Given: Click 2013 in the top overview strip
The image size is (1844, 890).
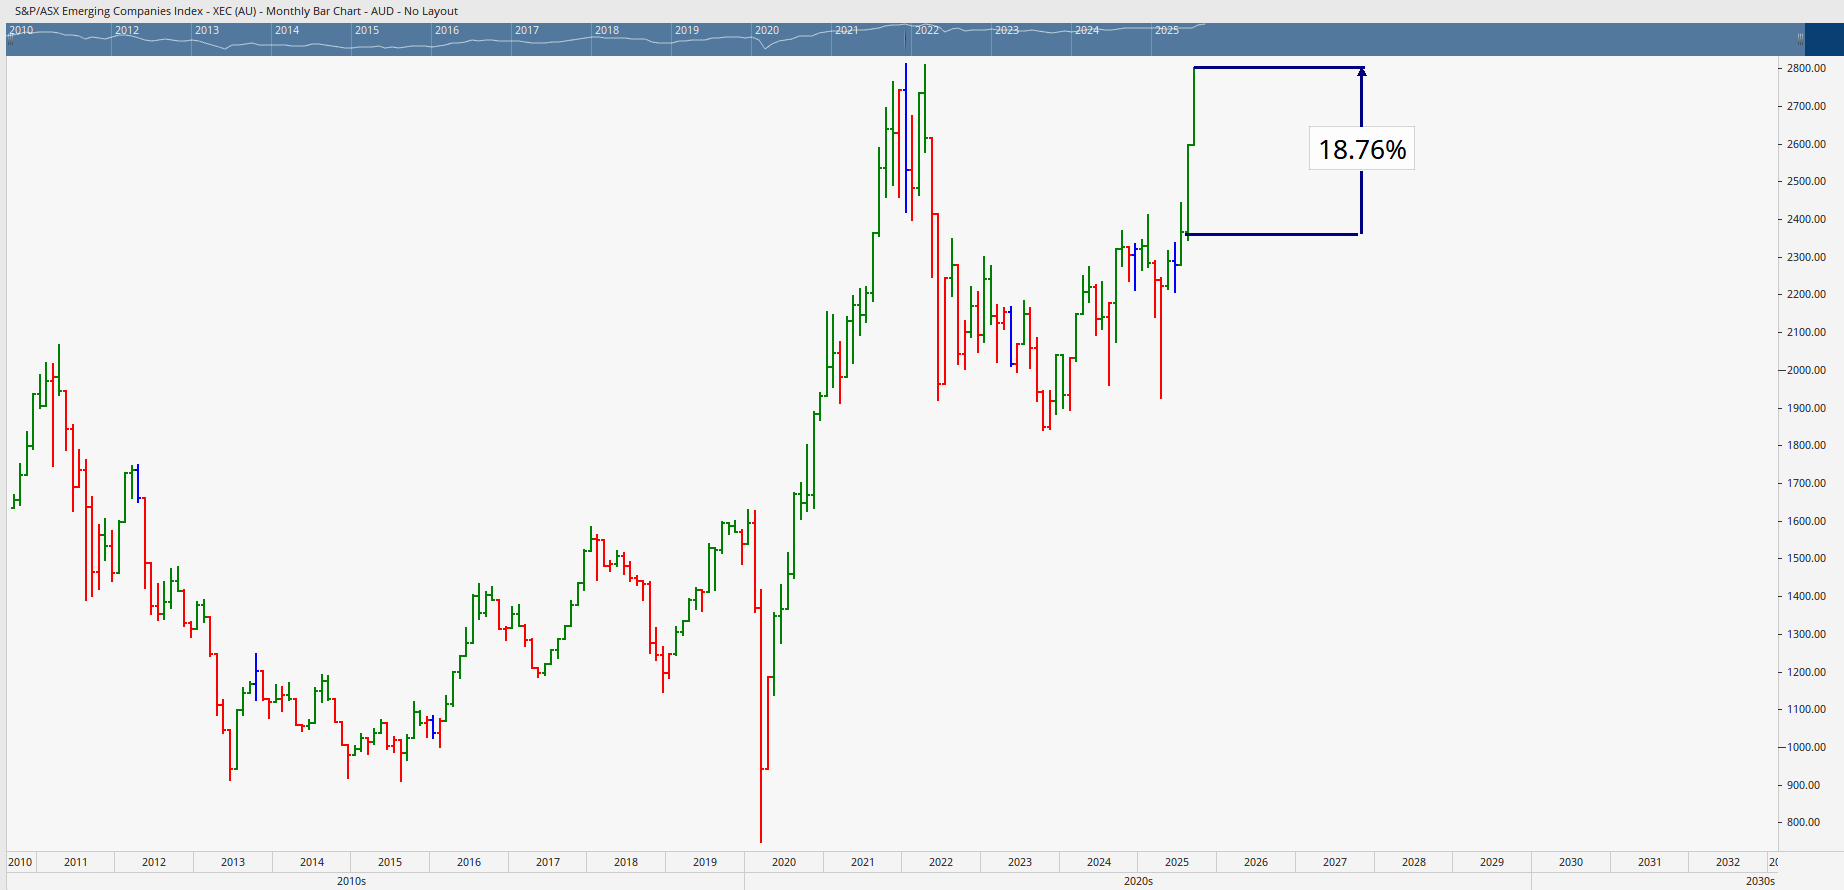Looking at the screenshot, I should 207,30.
